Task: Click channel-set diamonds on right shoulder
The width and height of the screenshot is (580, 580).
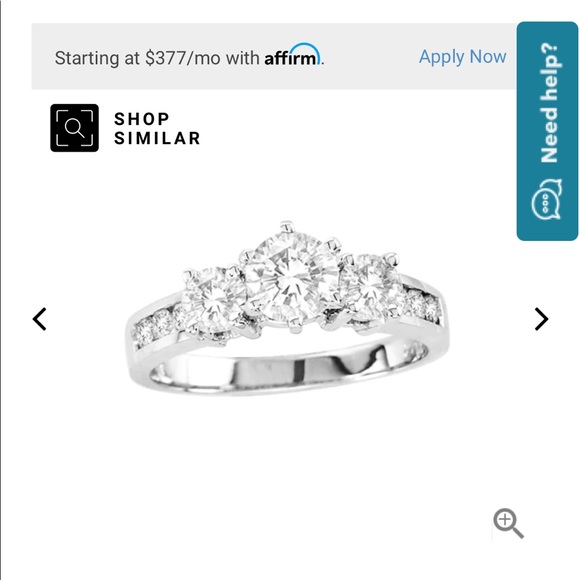Action: pos(420,303)
